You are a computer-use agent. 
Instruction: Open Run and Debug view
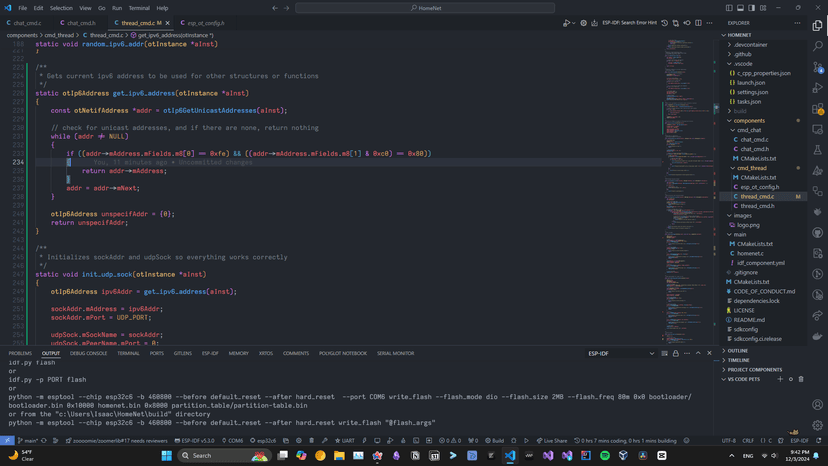(817, 88)
